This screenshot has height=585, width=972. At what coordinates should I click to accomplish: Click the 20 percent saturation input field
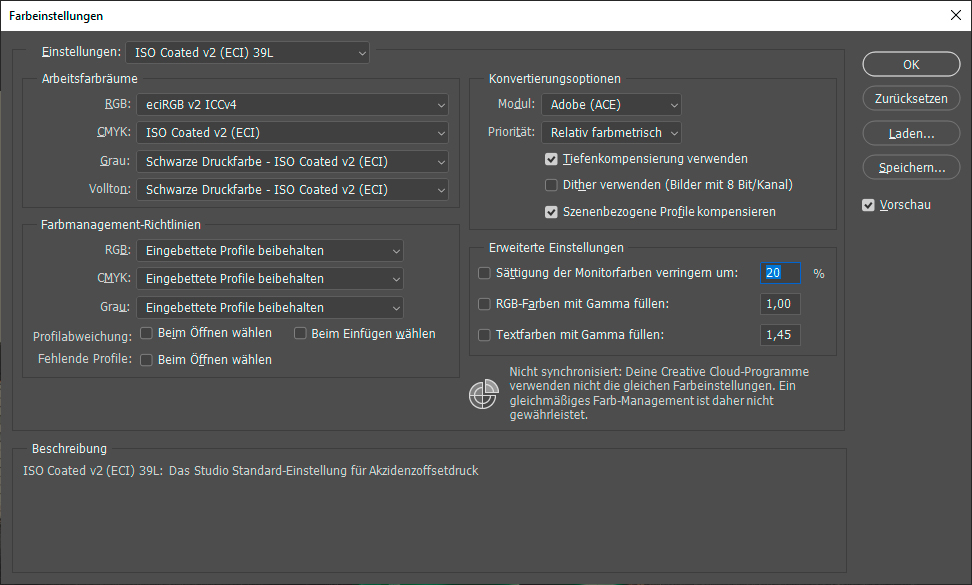[x=779, y=272]
